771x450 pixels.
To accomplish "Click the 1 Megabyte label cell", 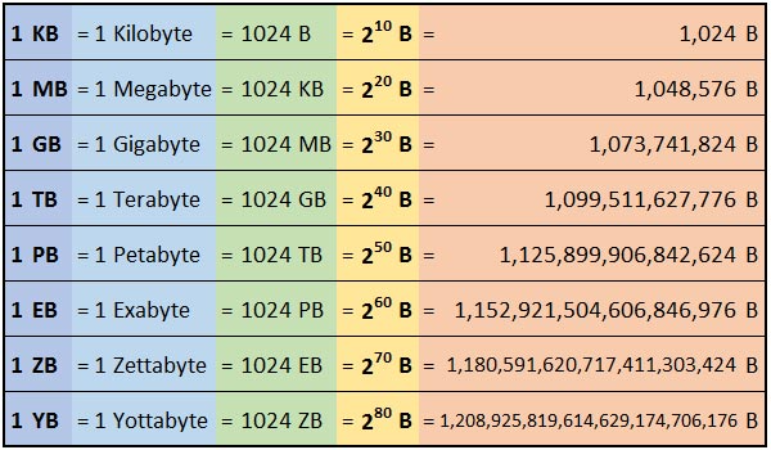I will coord(144,88).
